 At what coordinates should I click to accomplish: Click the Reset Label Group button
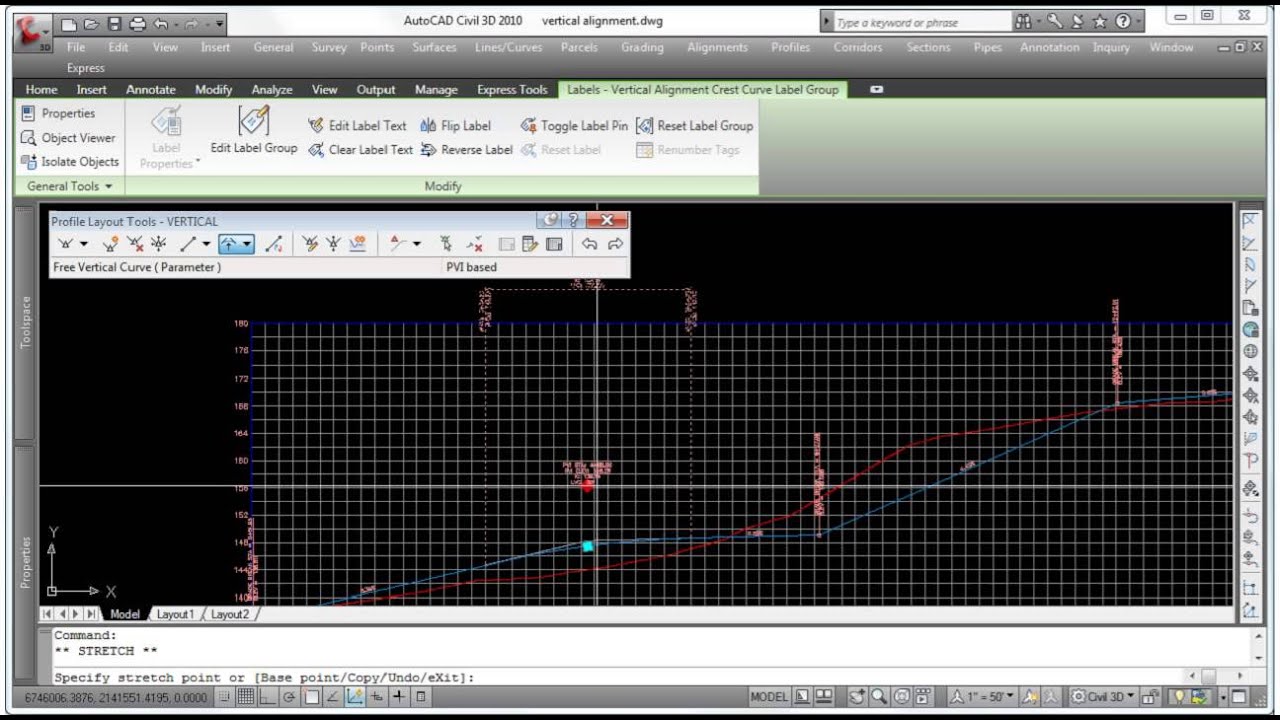point(694,126)
